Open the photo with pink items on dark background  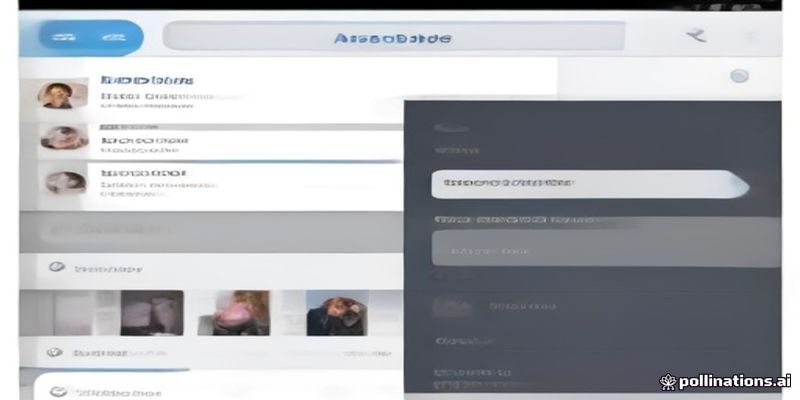click(152, 313)
